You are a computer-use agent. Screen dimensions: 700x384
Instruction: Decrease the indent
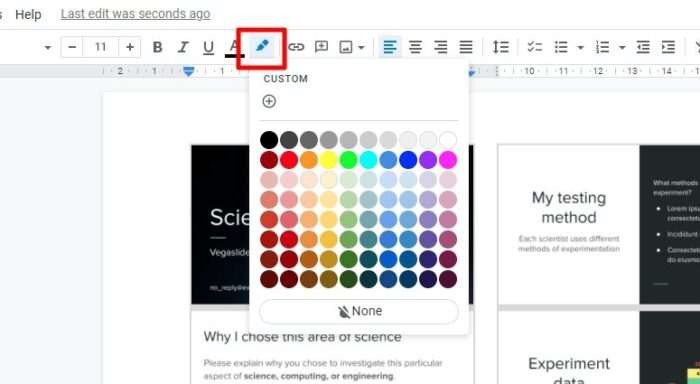click(643, 47)
